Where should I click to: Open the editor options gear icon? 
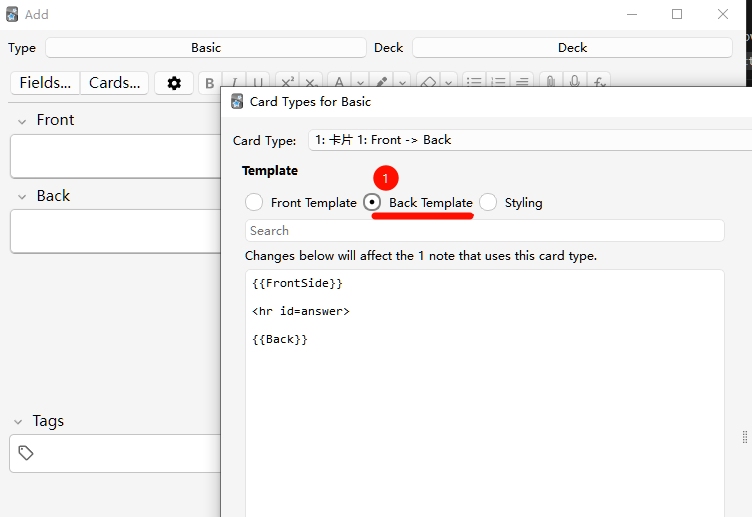(174, 83)
